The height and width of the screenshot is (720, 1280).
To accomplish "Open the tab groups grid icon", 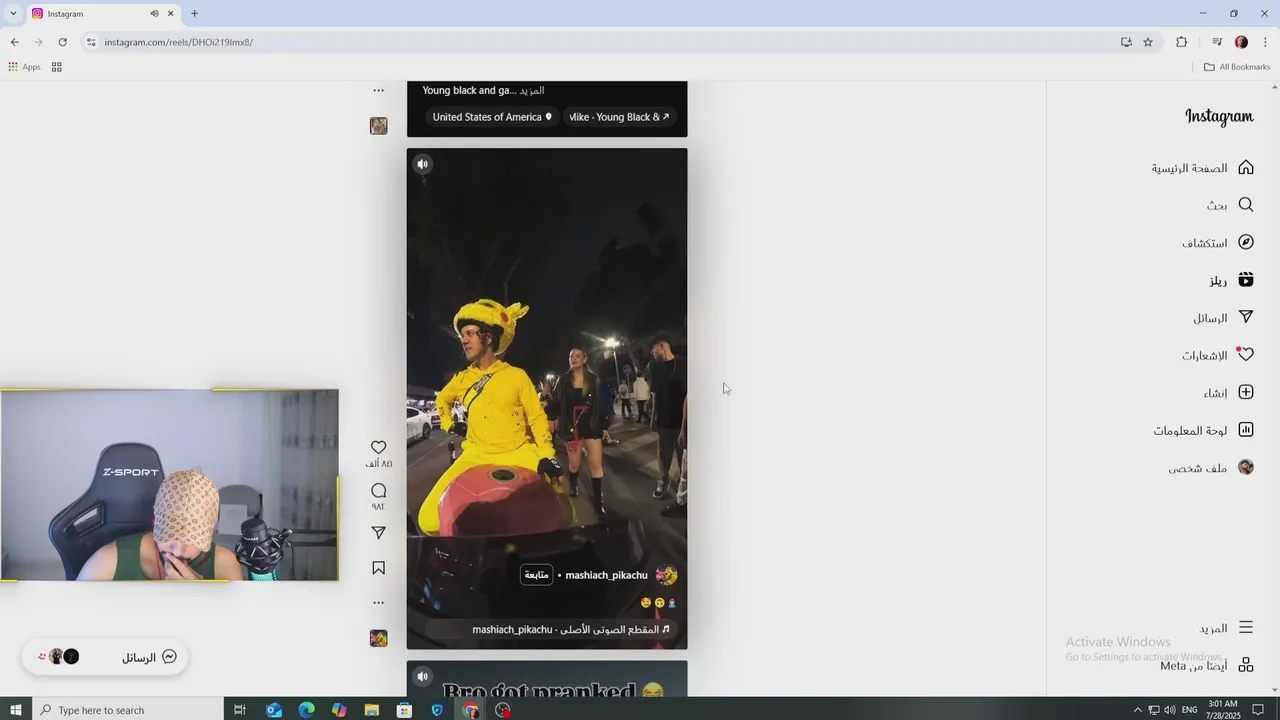I will pos(57,67).
